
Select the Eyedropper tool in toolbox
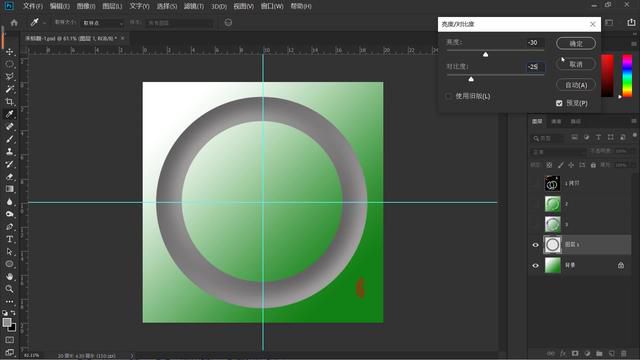(x=9, y=114)
